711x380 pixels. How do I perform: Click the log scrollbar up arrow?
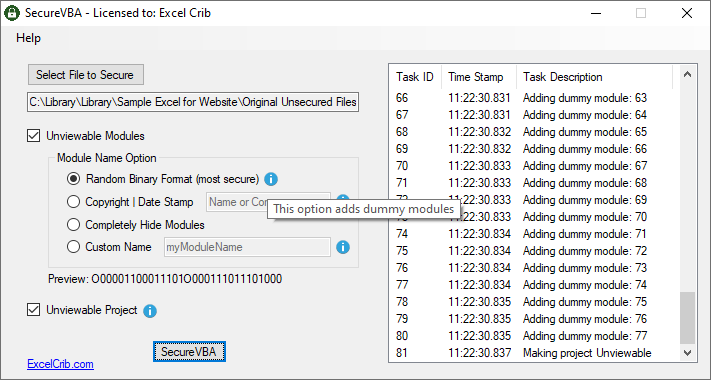[687, 74]
